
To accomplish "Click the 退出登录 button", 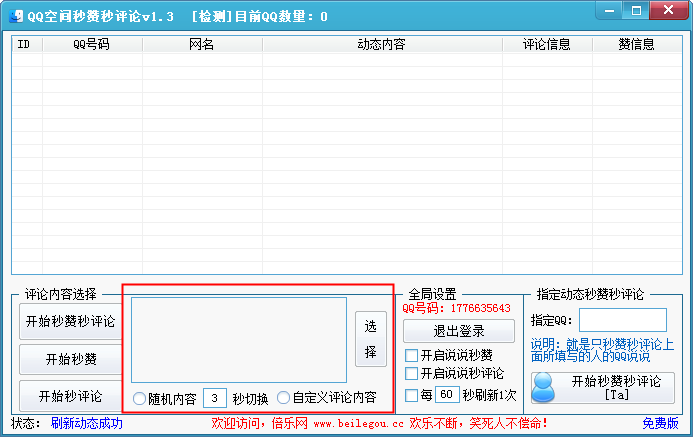I will coord(459,331).
